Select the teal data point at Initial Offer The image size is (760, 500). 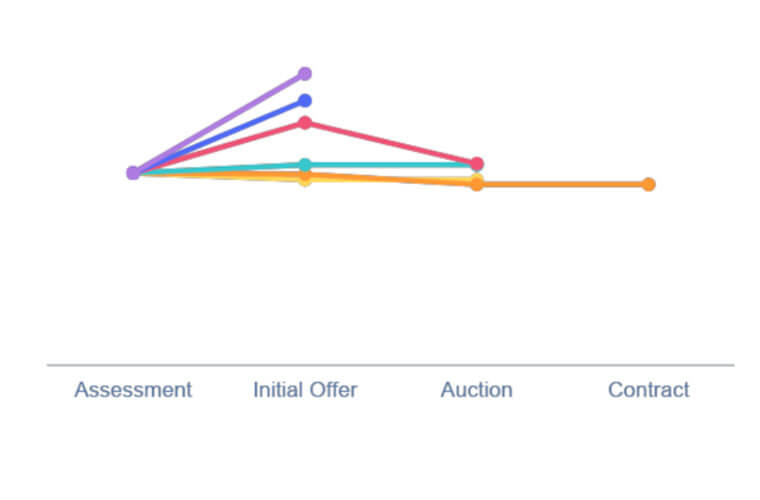(304, 165)
